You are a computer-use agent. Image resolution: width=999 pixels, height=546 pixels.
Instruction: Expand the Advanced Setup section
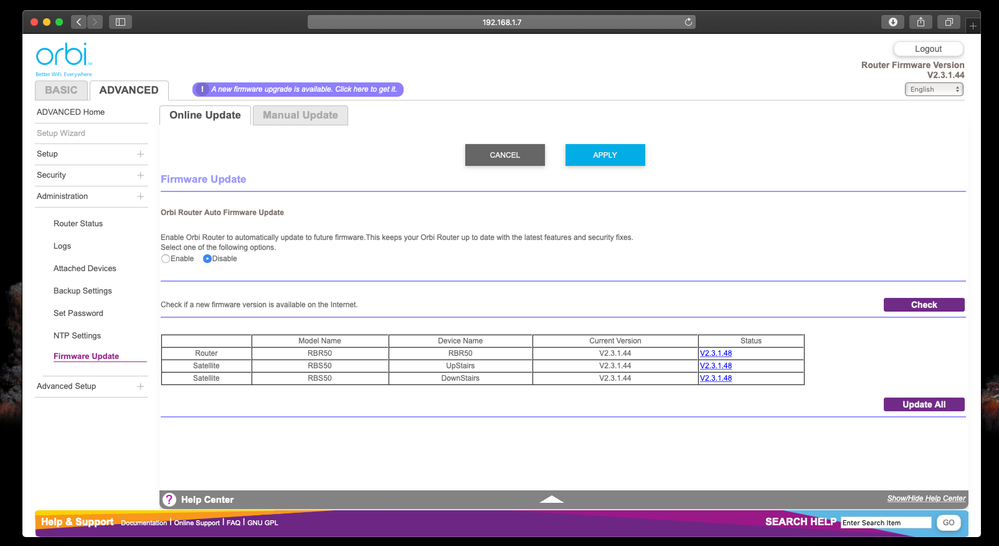point(140,386)
